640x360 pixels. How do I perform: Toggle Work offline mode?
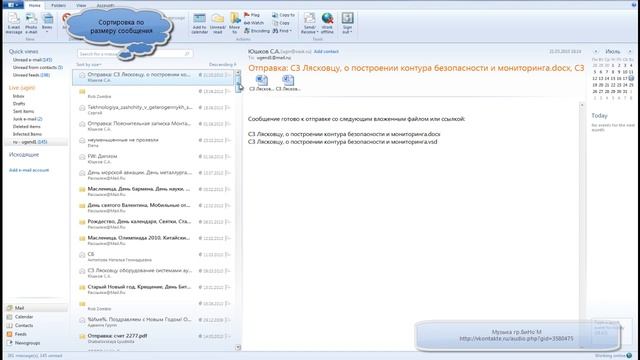[327, 23]
